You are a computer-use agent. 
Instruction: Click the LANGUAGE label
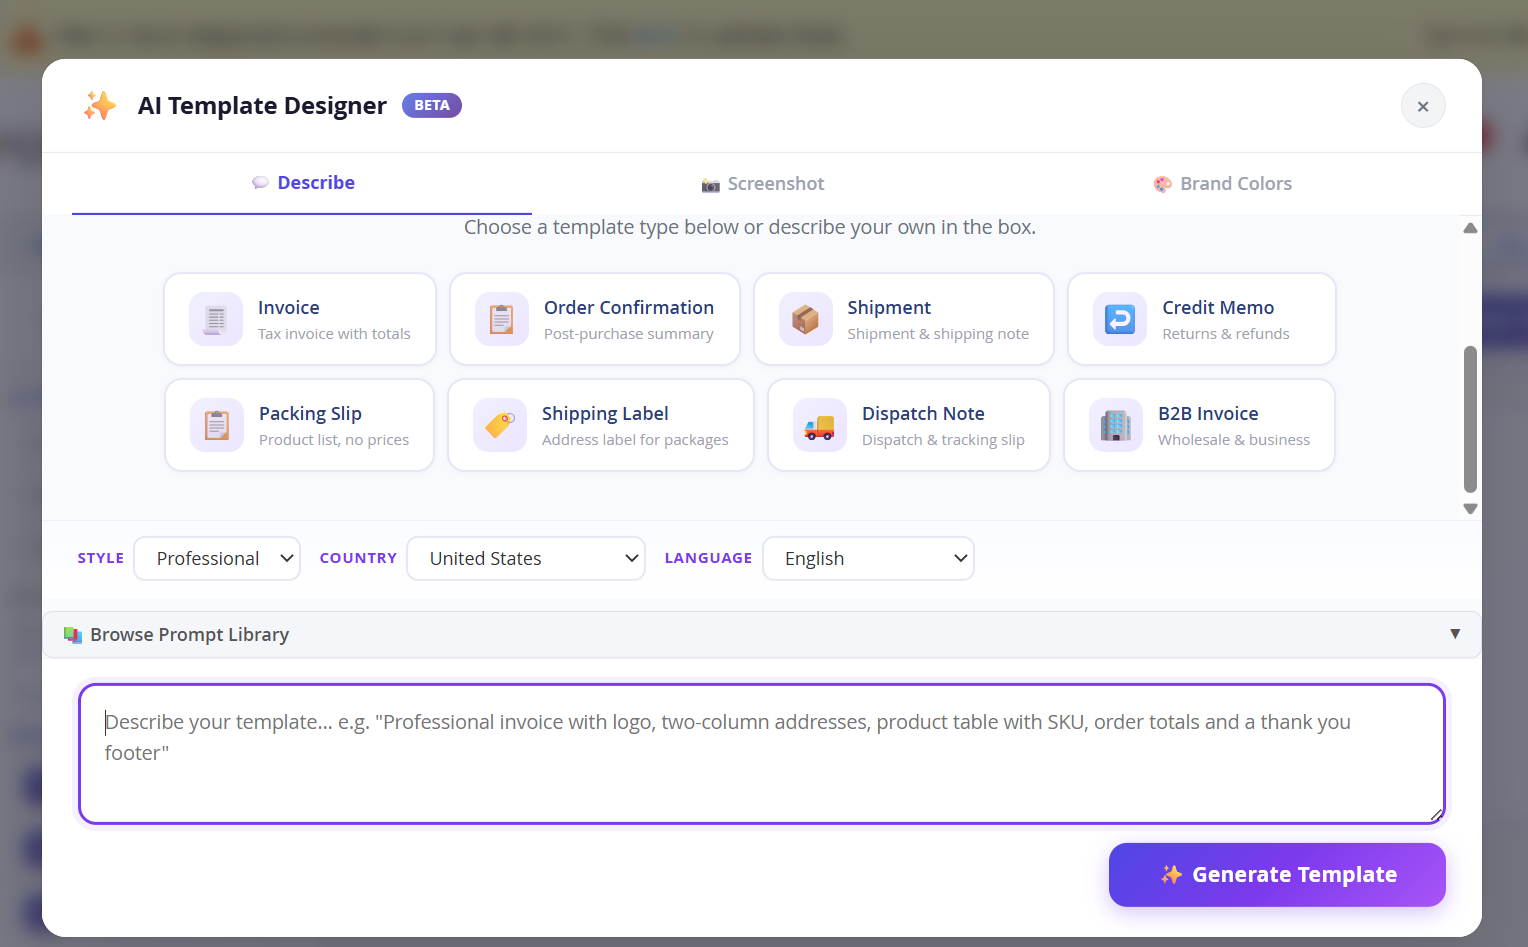708,558
